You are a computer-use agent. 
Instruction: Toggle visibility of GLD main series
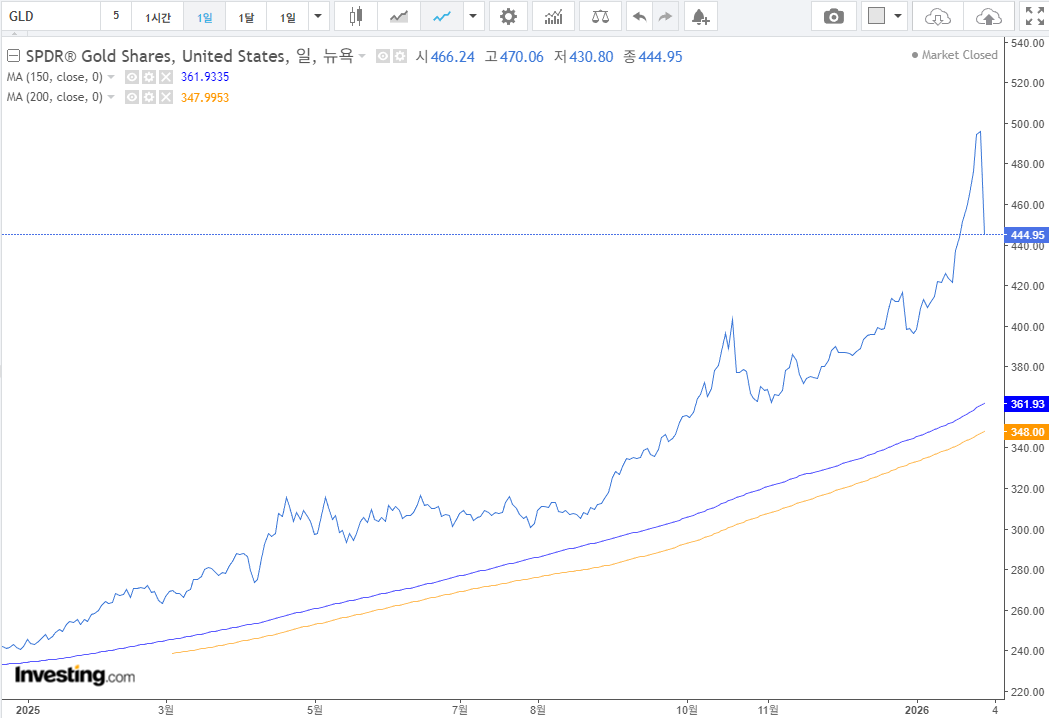pyautogui.click(x=383, y=56)
